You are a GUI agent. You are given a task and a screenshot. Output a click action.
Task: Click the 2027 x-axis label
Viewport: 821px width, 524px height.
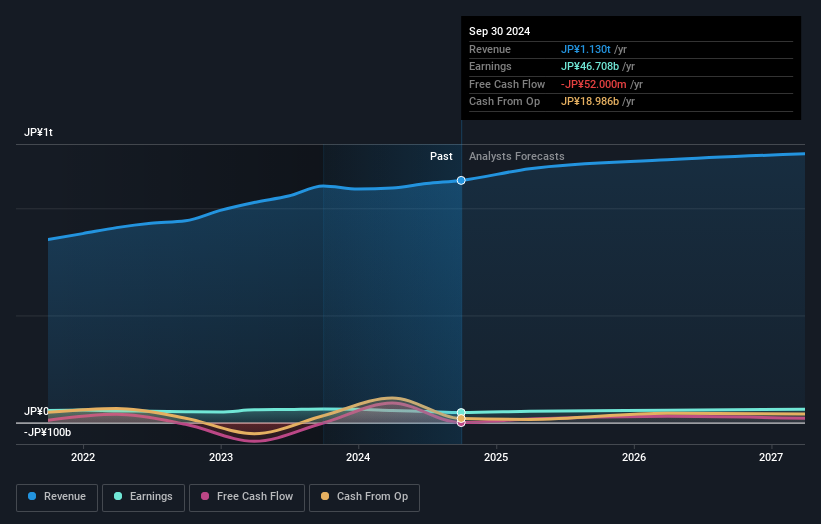click(x=771, y=458)
